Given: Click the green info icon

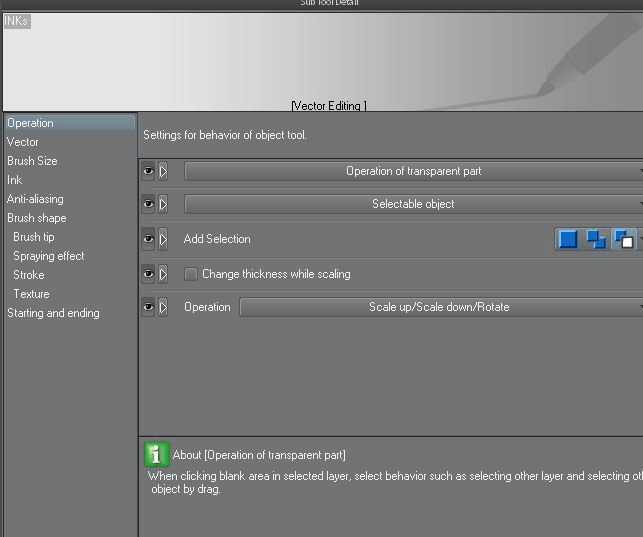Looking at the screenshot, I should (x=157, y=455).
